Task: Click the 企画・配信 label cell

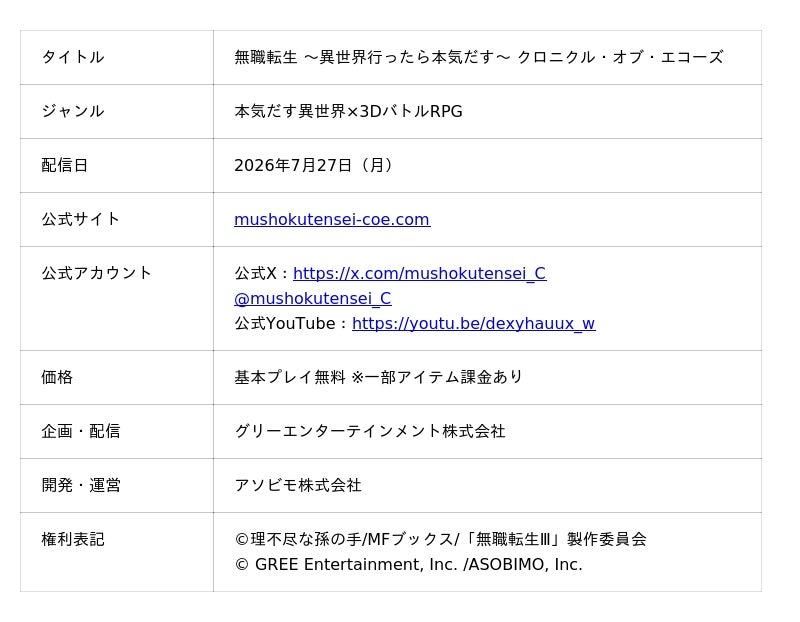Action: [x=117, y=431]
